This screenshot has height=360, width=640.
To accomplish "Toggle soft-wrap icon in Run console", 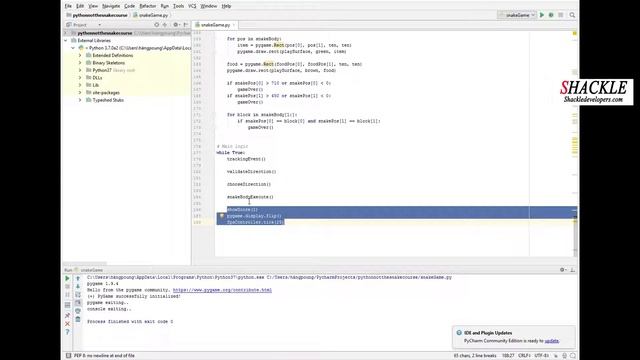I will [78, 295].
